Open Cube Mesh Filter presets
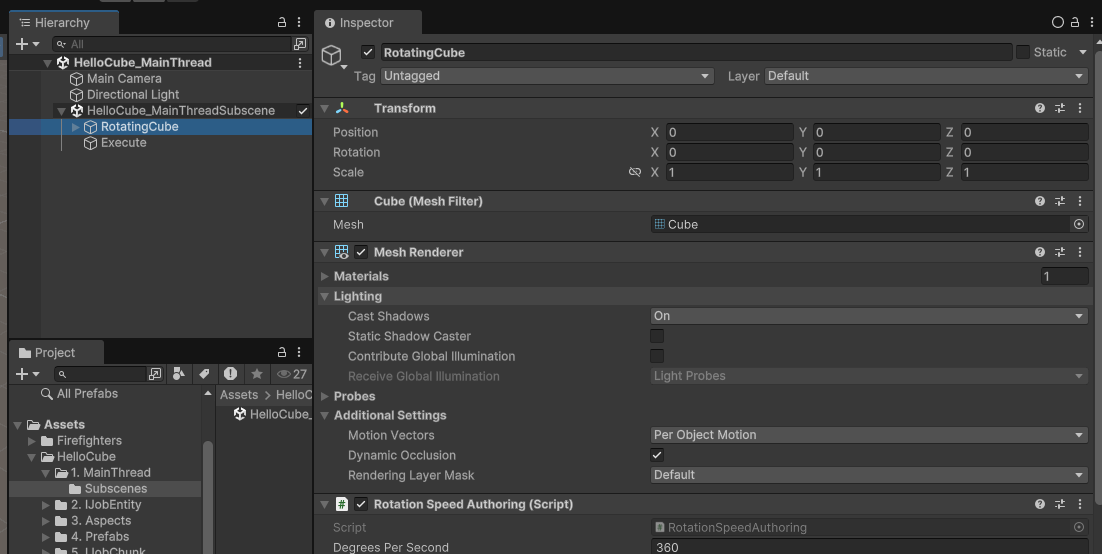Viewport: 1102px width, 554px height. [1060, 201]
